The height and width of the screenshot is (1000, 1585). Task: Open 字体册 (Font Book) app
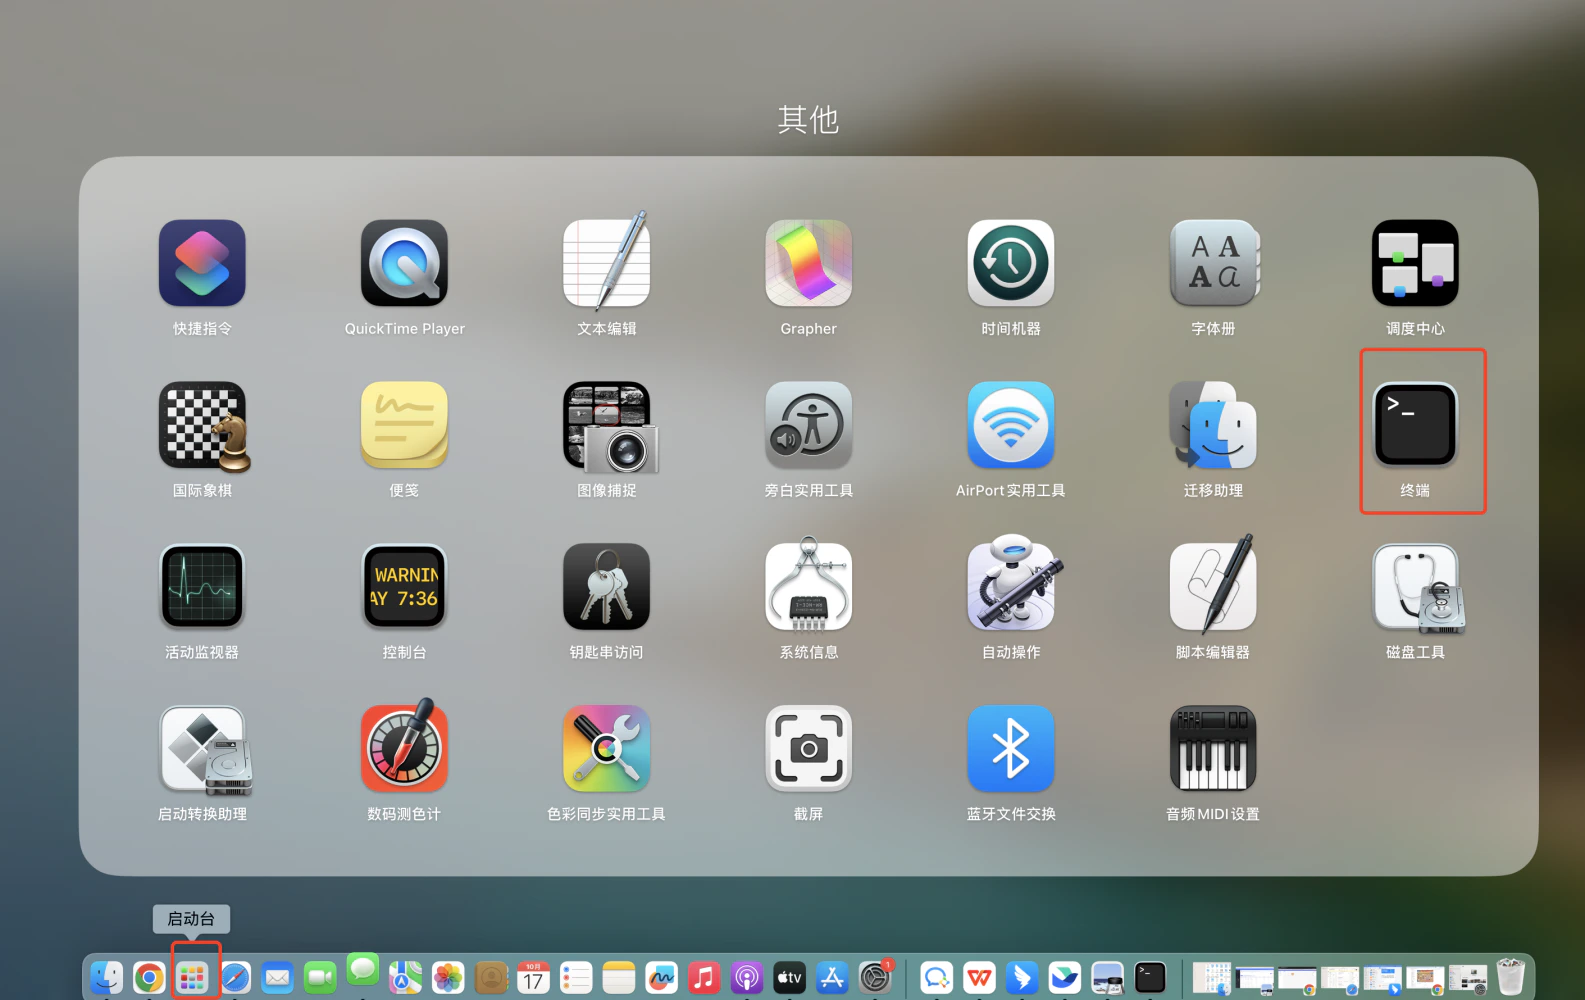[x=1213, y=263]
